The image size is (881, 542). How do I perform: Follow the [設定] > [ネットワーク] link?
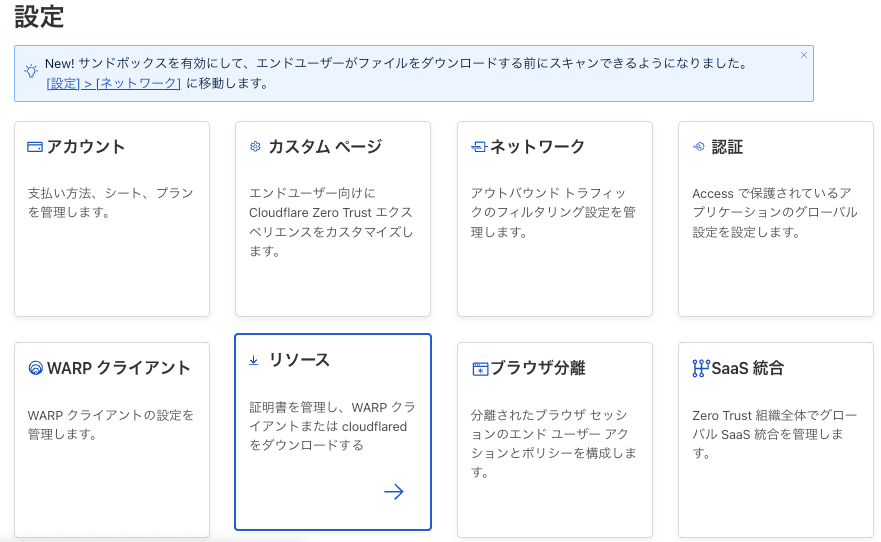pyautogui.click(x=113, y=84)
